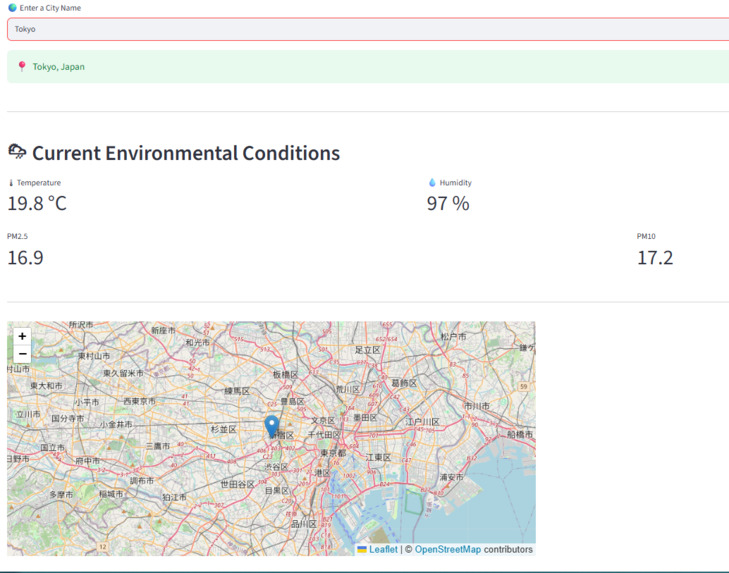Click the red pin icon beside Tokyo, Japan
The image size is (729, 573).
(22, 67)
